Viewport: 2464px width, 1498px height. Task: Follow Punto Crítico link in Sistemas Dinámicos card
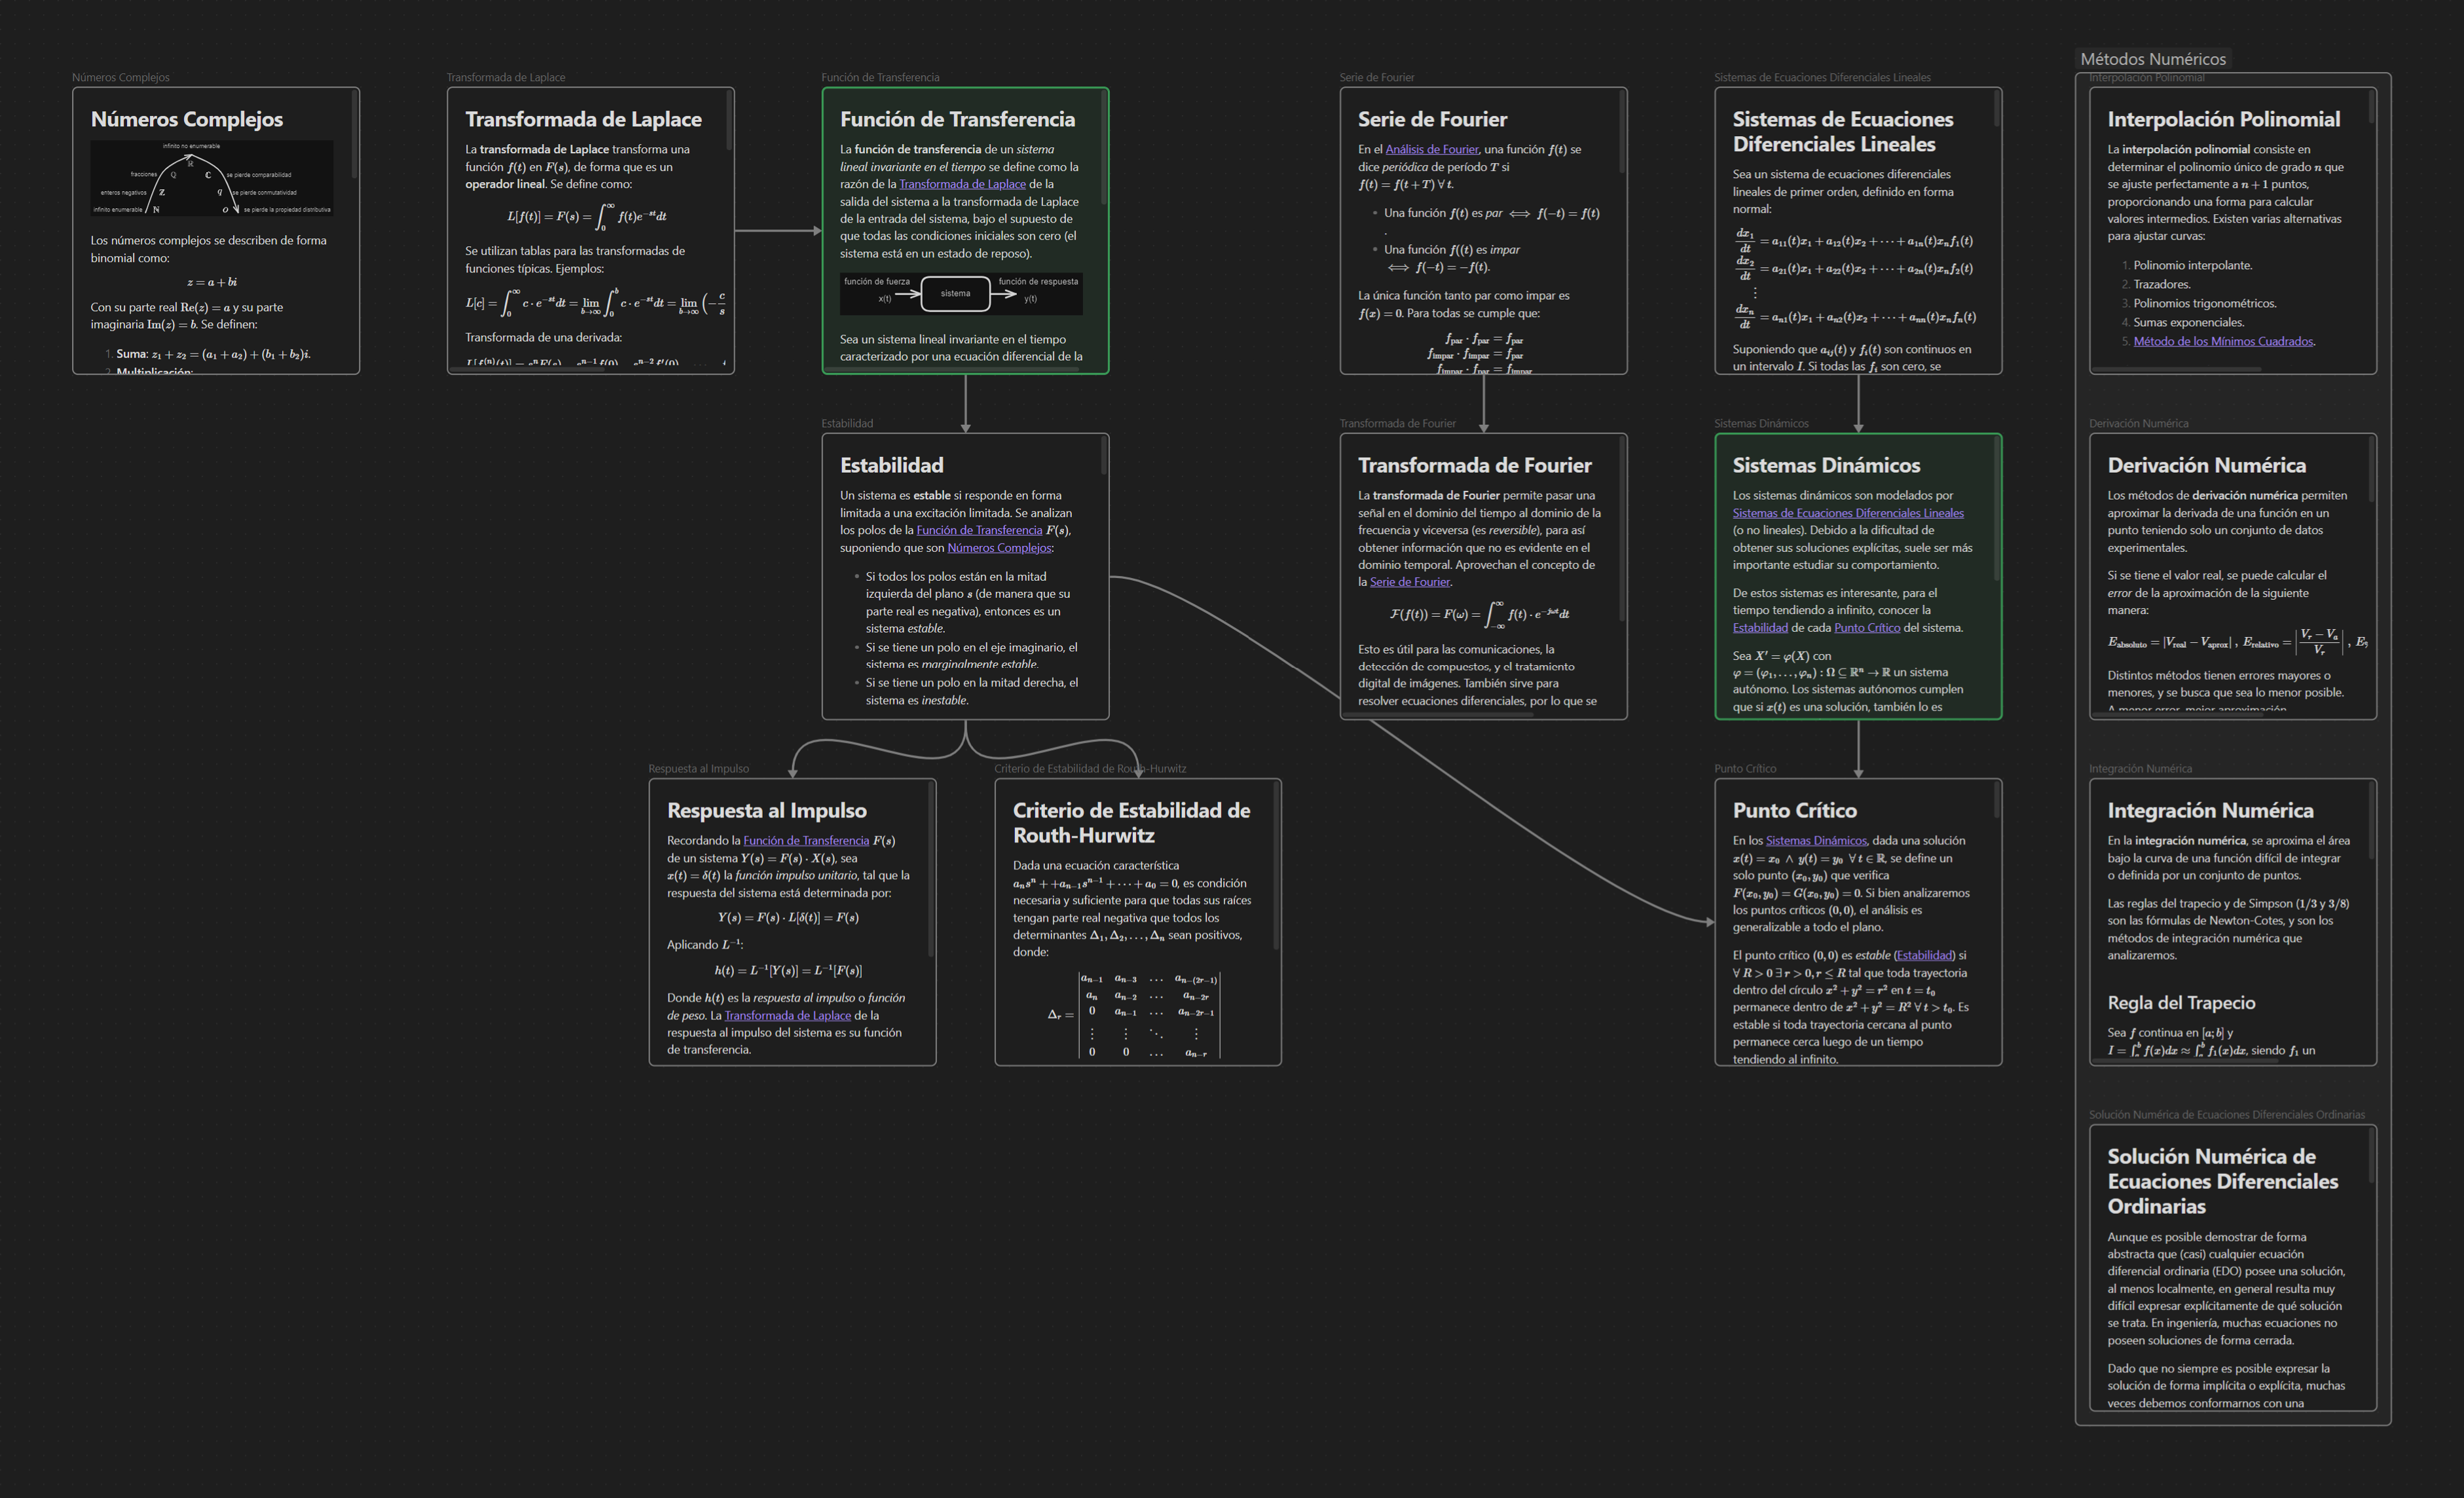coord(1867,628)
